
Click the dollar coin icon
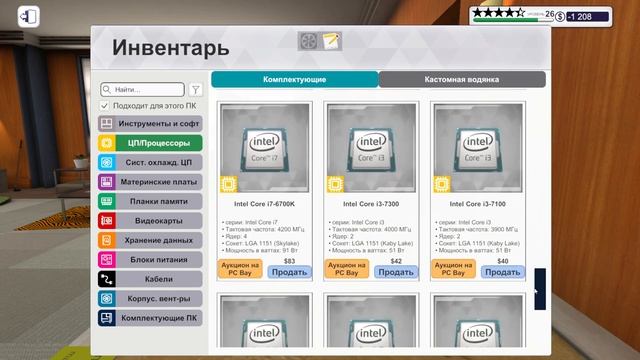560,17
